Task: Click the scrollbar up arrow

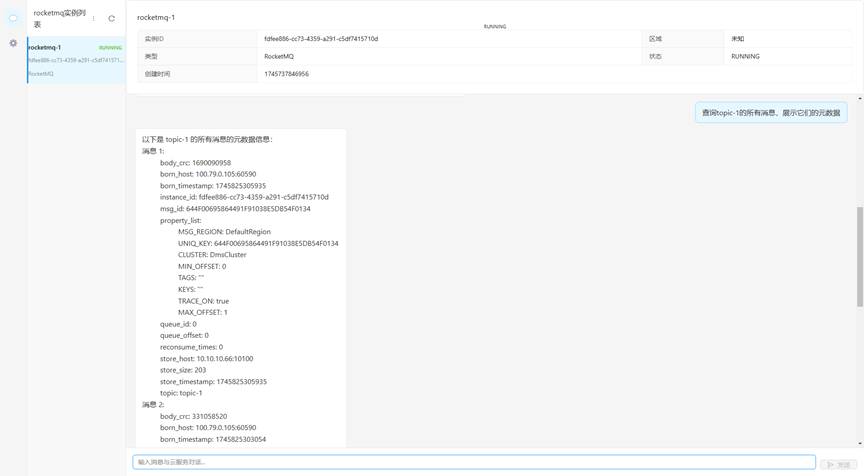Action: click(x=860, y=98)
